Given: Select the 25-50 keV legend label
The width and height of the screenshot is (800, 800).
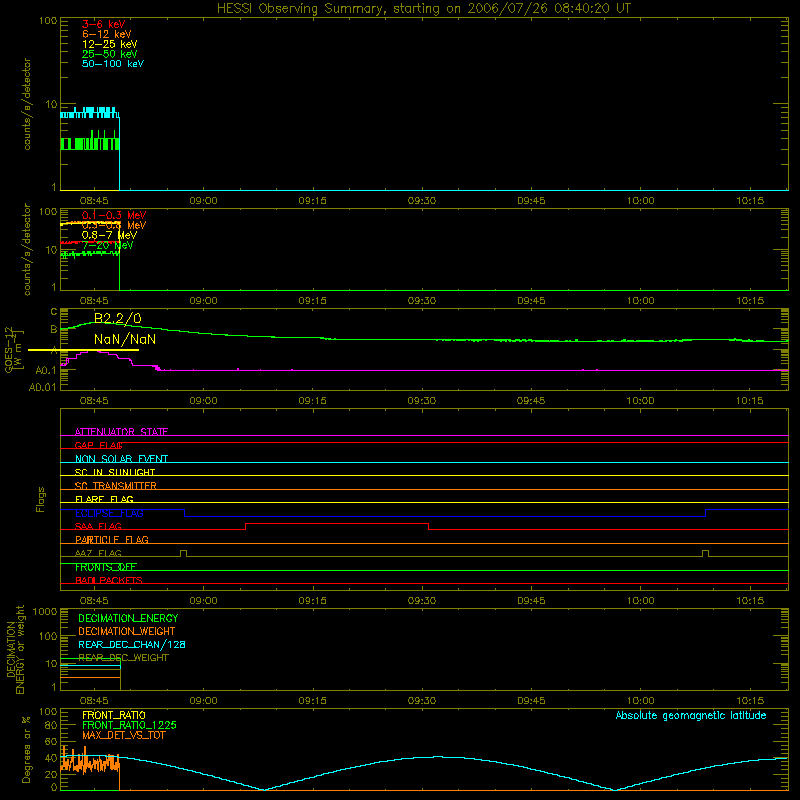Looking at the screenshot, I should [109, 54].
